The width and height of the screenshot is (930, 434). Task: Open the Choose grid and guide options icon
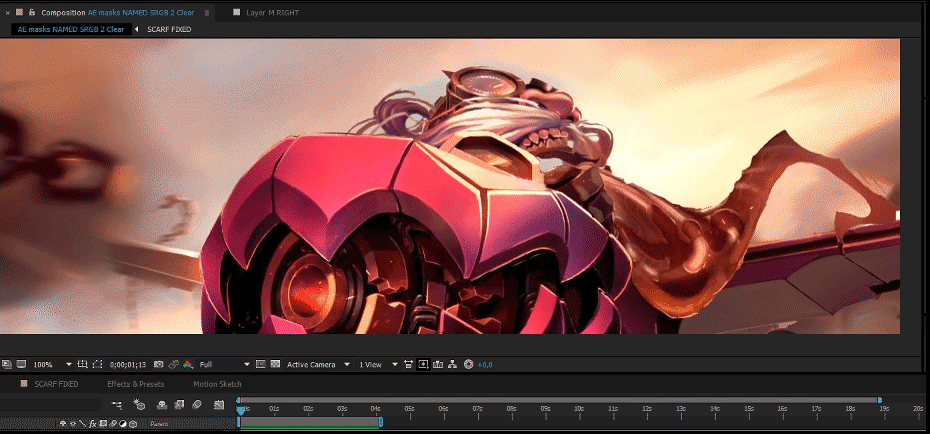pyautogui.click(x=83, y=364)
